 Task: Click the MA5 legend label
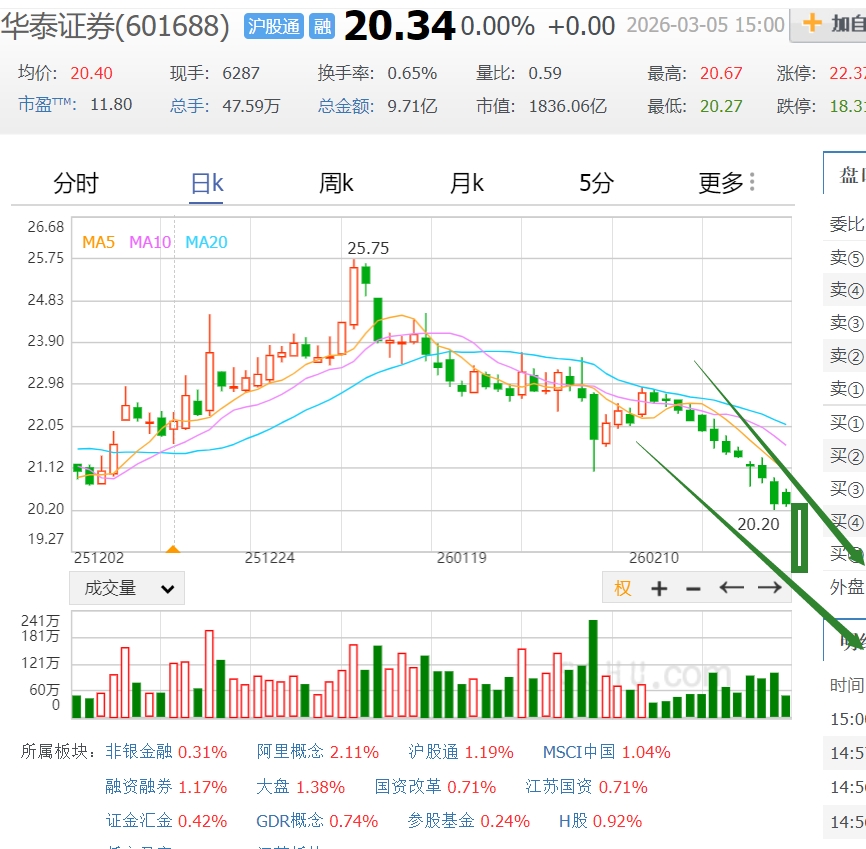point(98,242)
